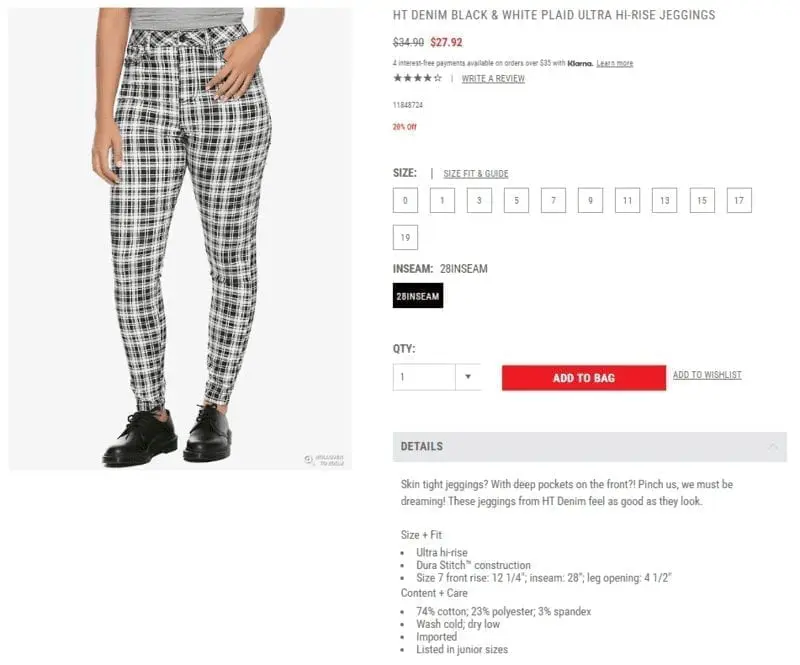Viewport: 800px width, 665px height.
Task: Click the Add To Bag button
Action: [x=584, y=378]
